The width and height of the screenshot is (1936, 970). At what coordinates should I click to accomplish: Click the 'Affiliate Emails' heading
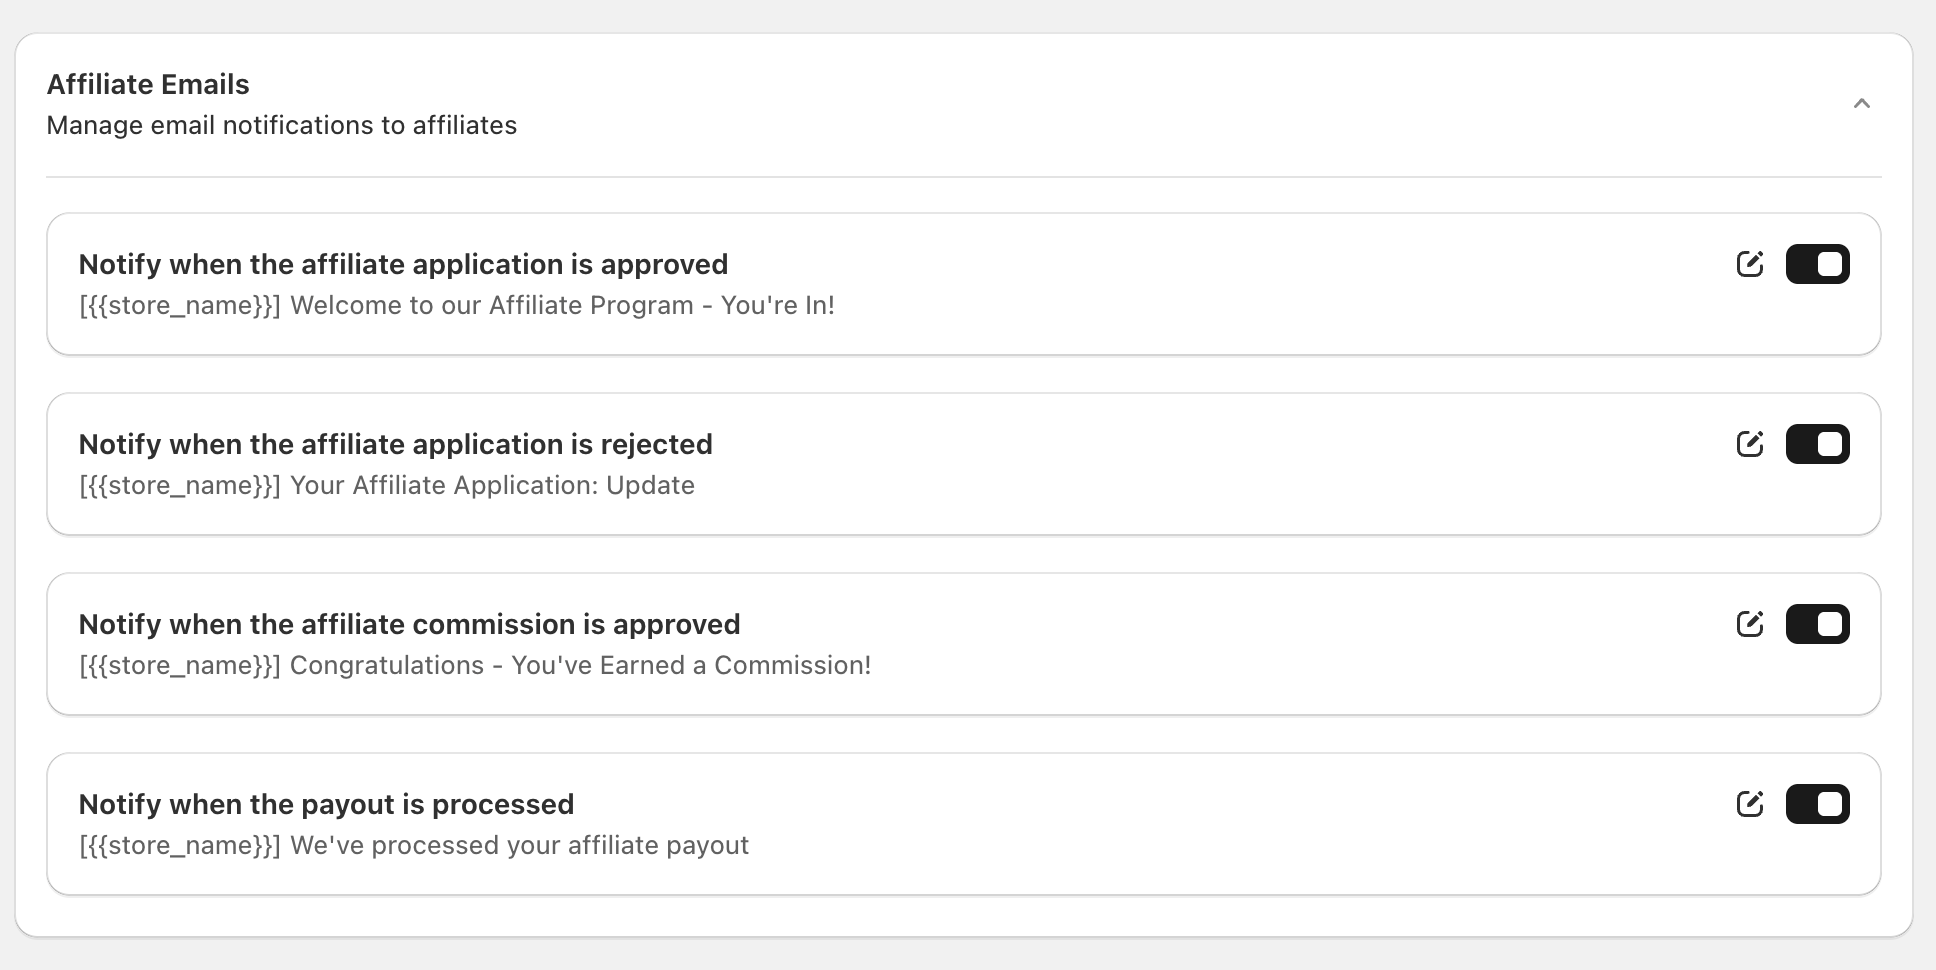[148, 85]
